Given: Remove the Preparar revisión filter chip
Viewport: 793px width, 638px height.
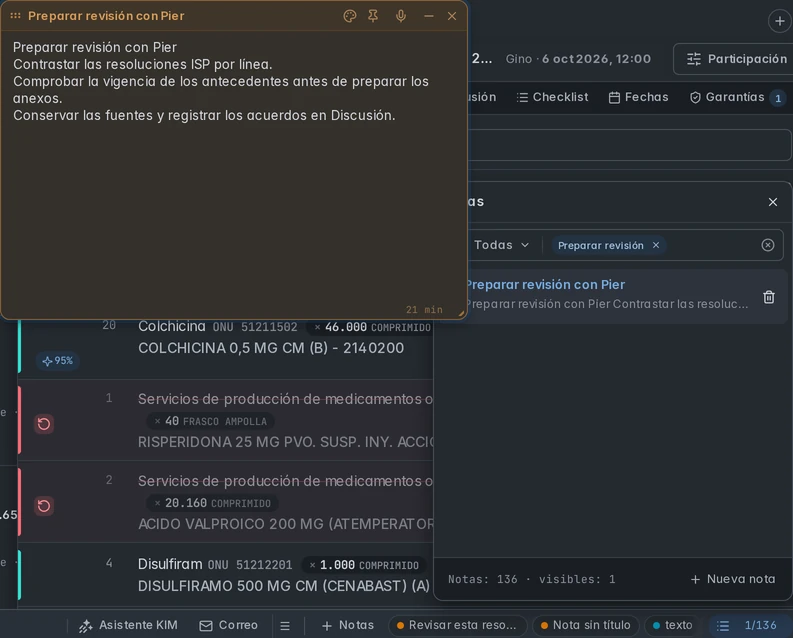Looking at the screenshot, I should [x=656, y=245].
